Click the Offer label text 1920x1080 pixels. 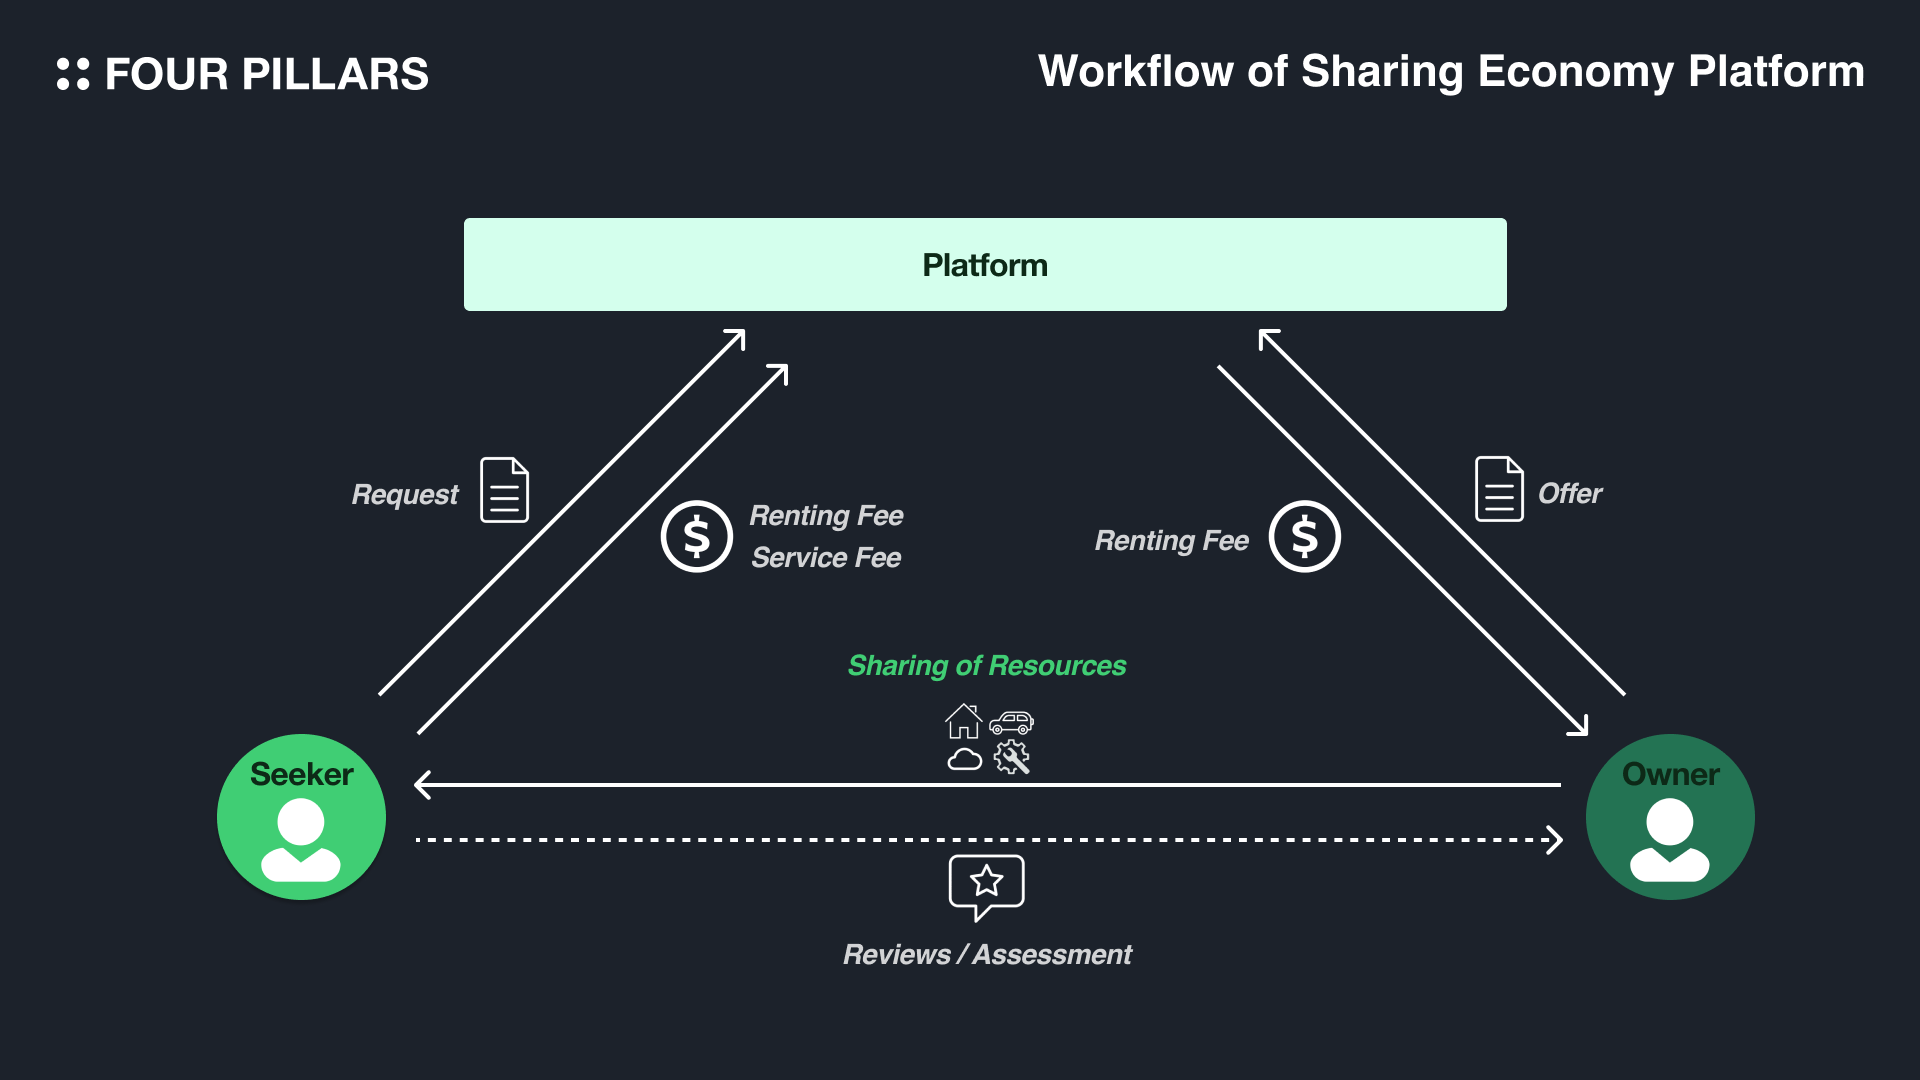(x=1569, y=493)
